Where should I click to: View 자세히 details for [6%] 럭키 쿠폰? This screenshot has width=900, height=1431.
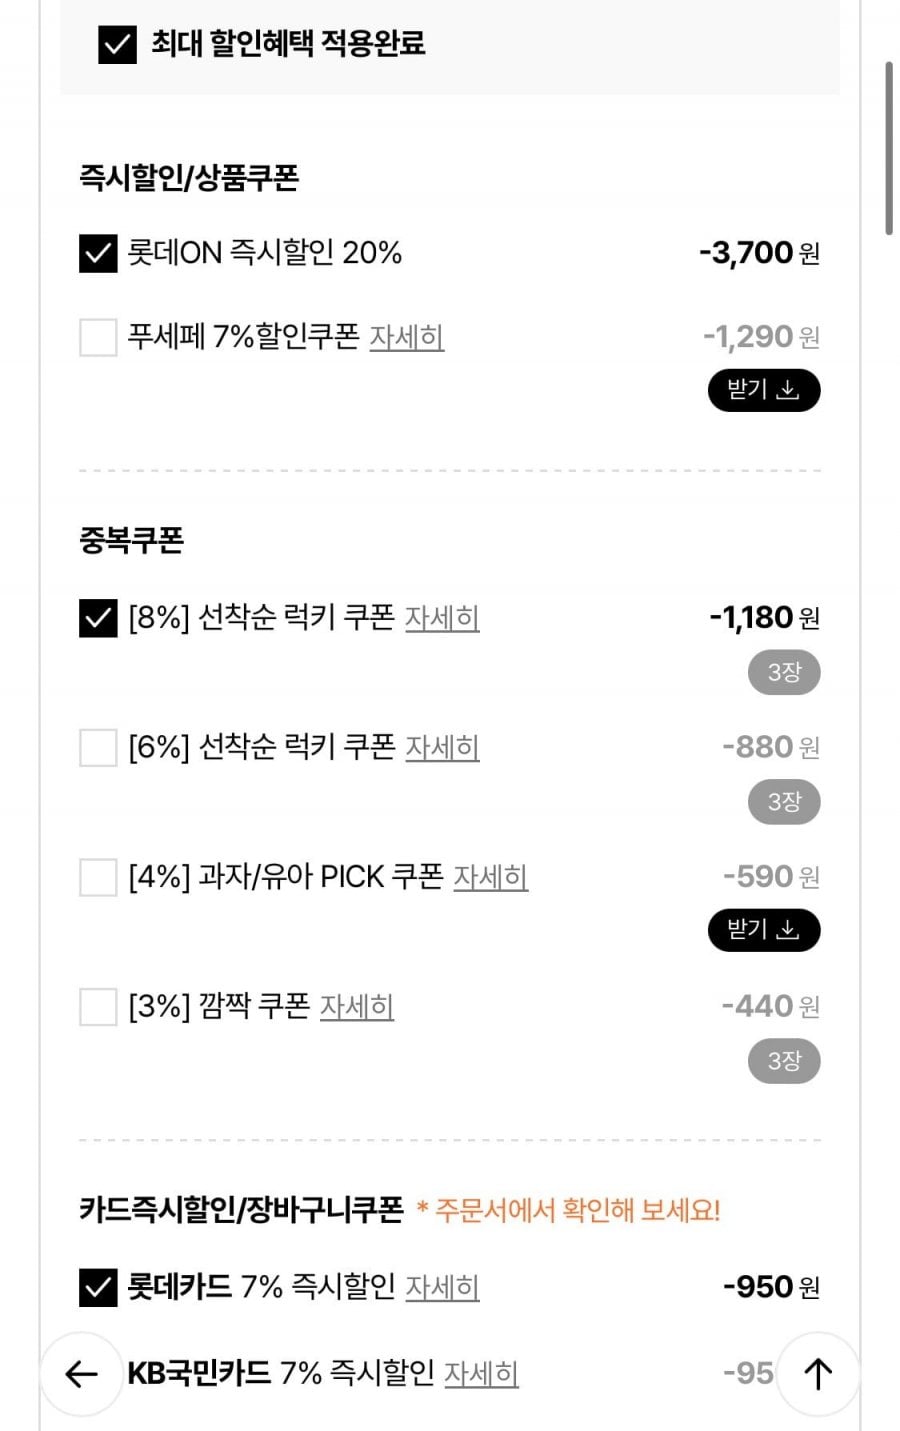[442, 747]
